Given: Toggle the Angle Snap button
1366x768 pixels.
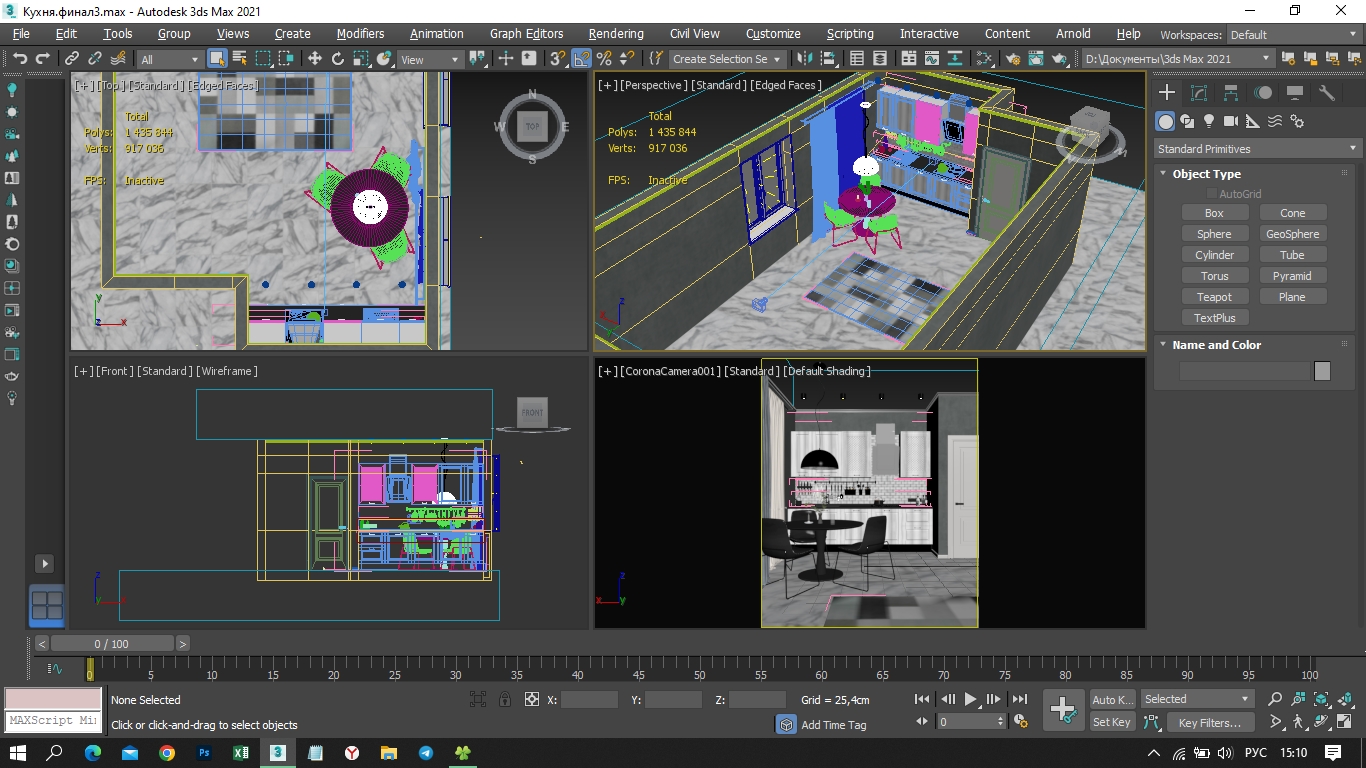Looking at the screenshot, I should [x=581, y=59].
